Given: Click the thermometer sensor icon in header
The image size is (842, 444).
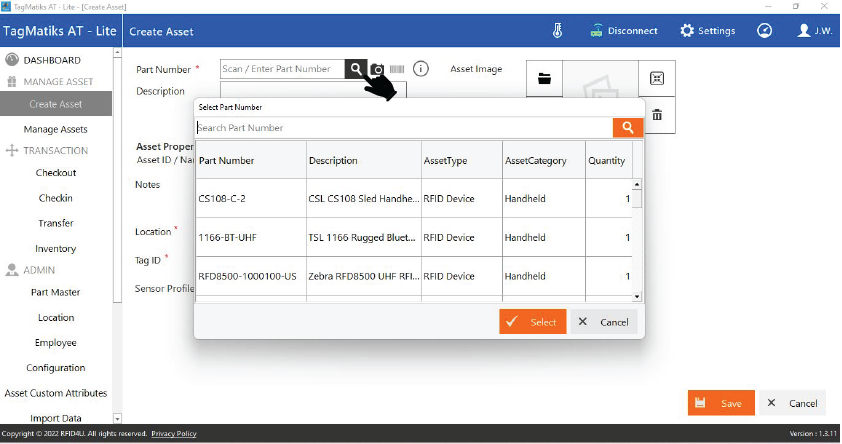Looking at the screenshot, I should 558,30.
